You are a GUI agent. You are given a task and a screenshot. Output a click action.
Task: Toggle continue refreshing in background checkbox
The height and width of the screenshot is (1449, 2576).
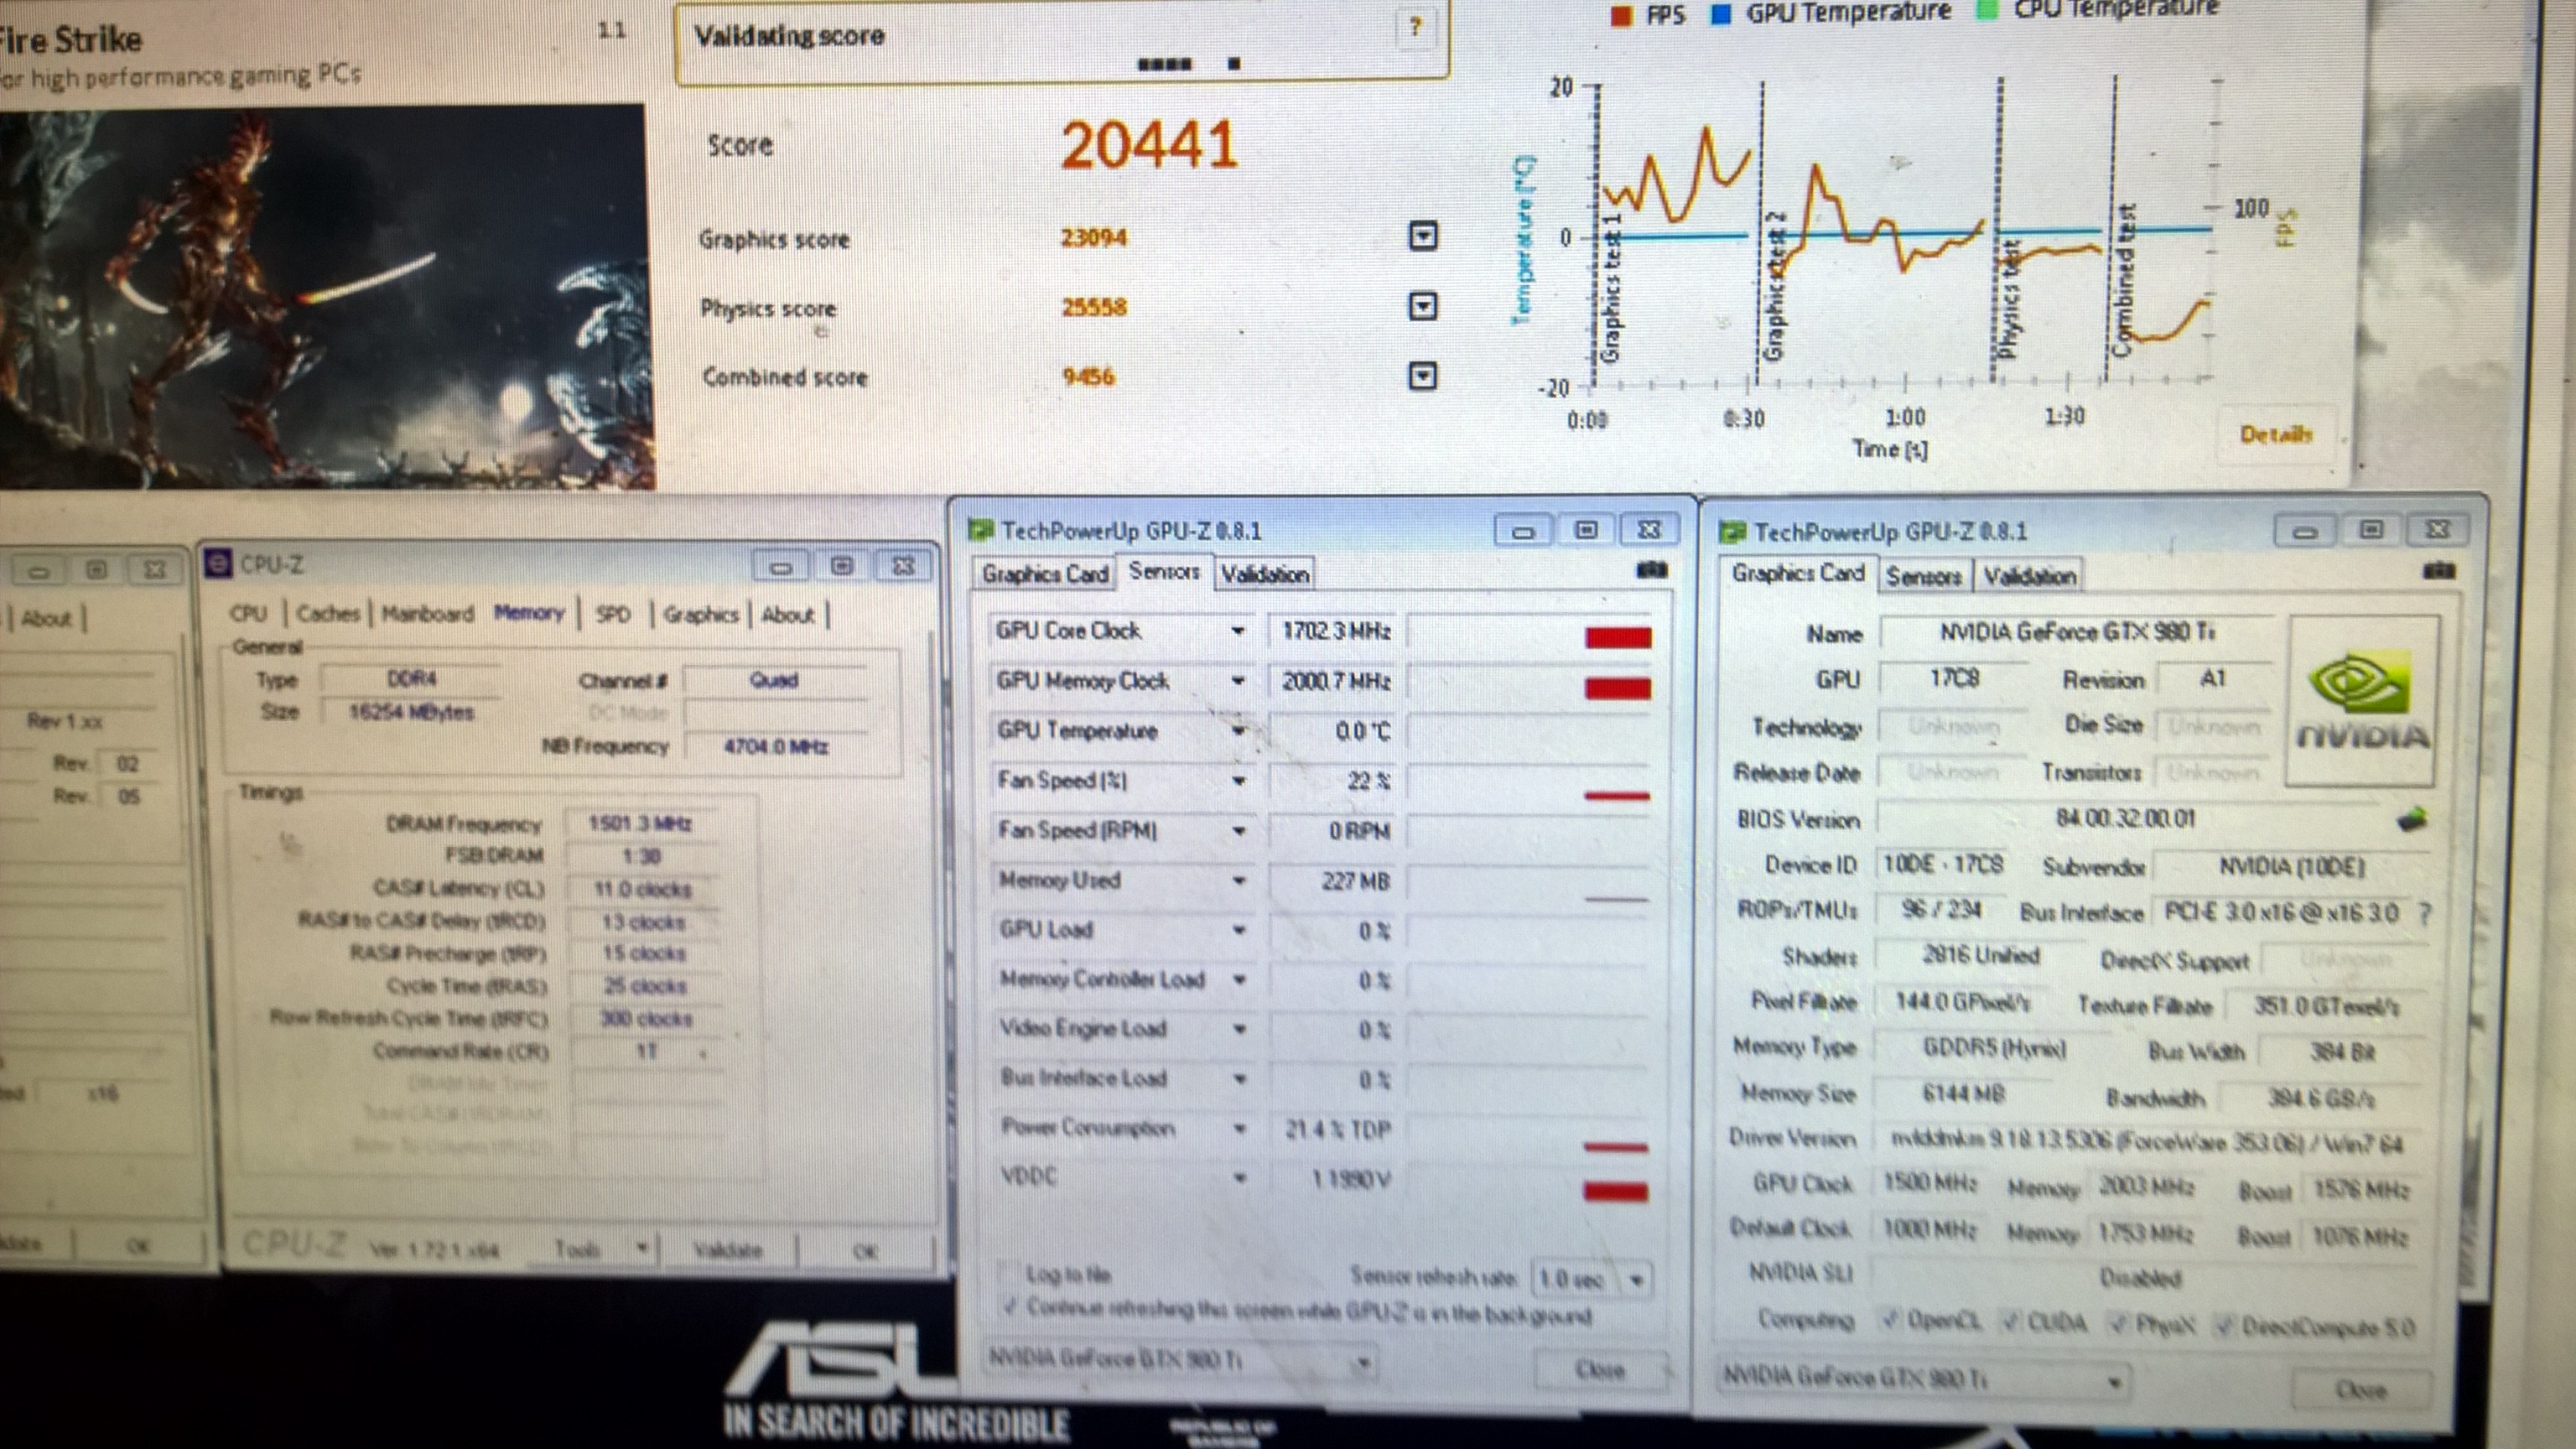click(1011, 1306)
